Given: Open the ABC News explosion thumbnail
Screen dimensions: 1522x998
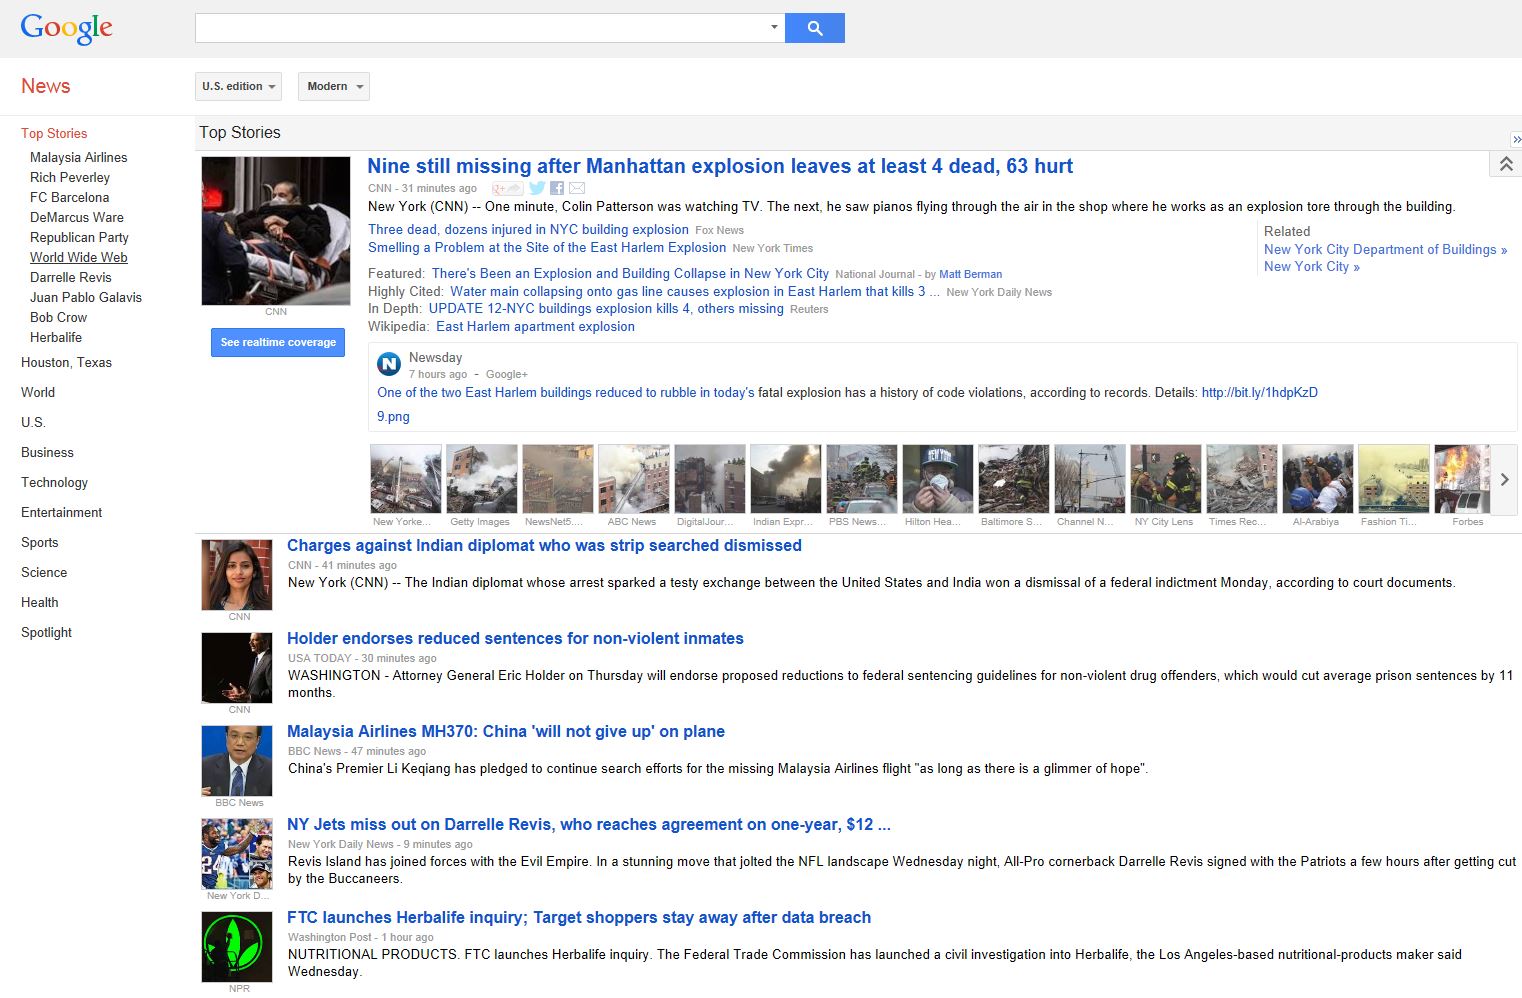Looking at the screenshot, I should click(634, 479).
